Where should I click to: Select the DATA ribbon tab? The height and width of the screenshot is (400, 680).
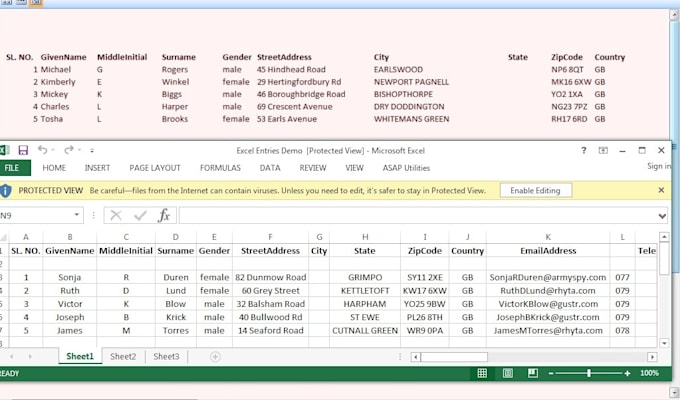click(x=270, y=168)
